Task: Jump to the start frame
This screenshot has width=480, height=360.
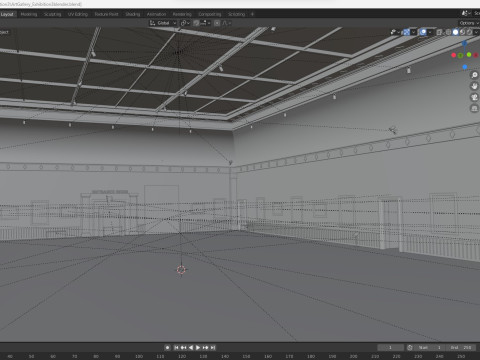Action: click(176, 348)
